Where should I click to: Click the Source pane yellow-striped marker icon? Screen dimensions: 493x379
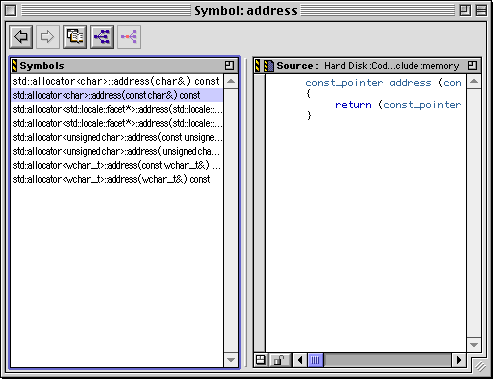pos(257,65)
